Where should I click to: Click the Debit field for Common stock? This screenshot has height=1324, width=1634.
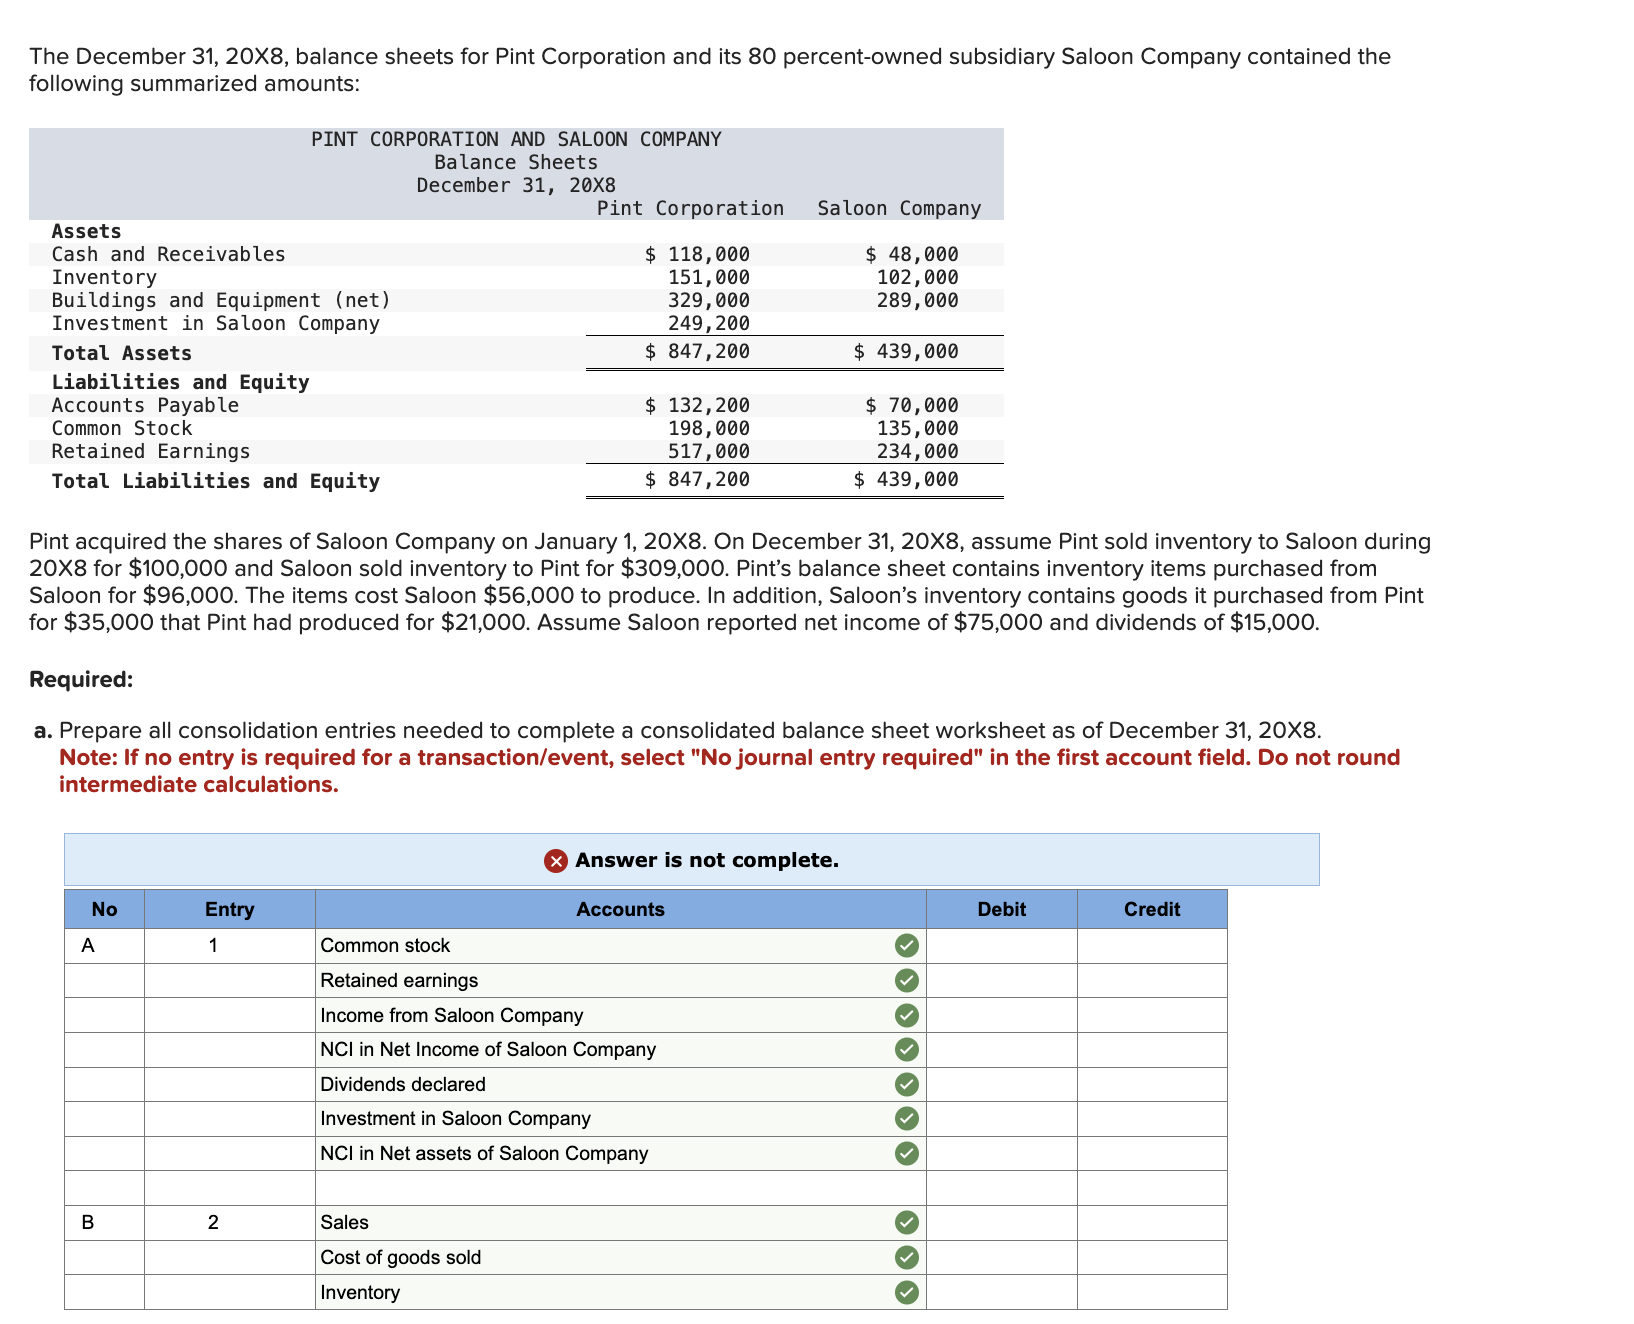click(1002, 944)
